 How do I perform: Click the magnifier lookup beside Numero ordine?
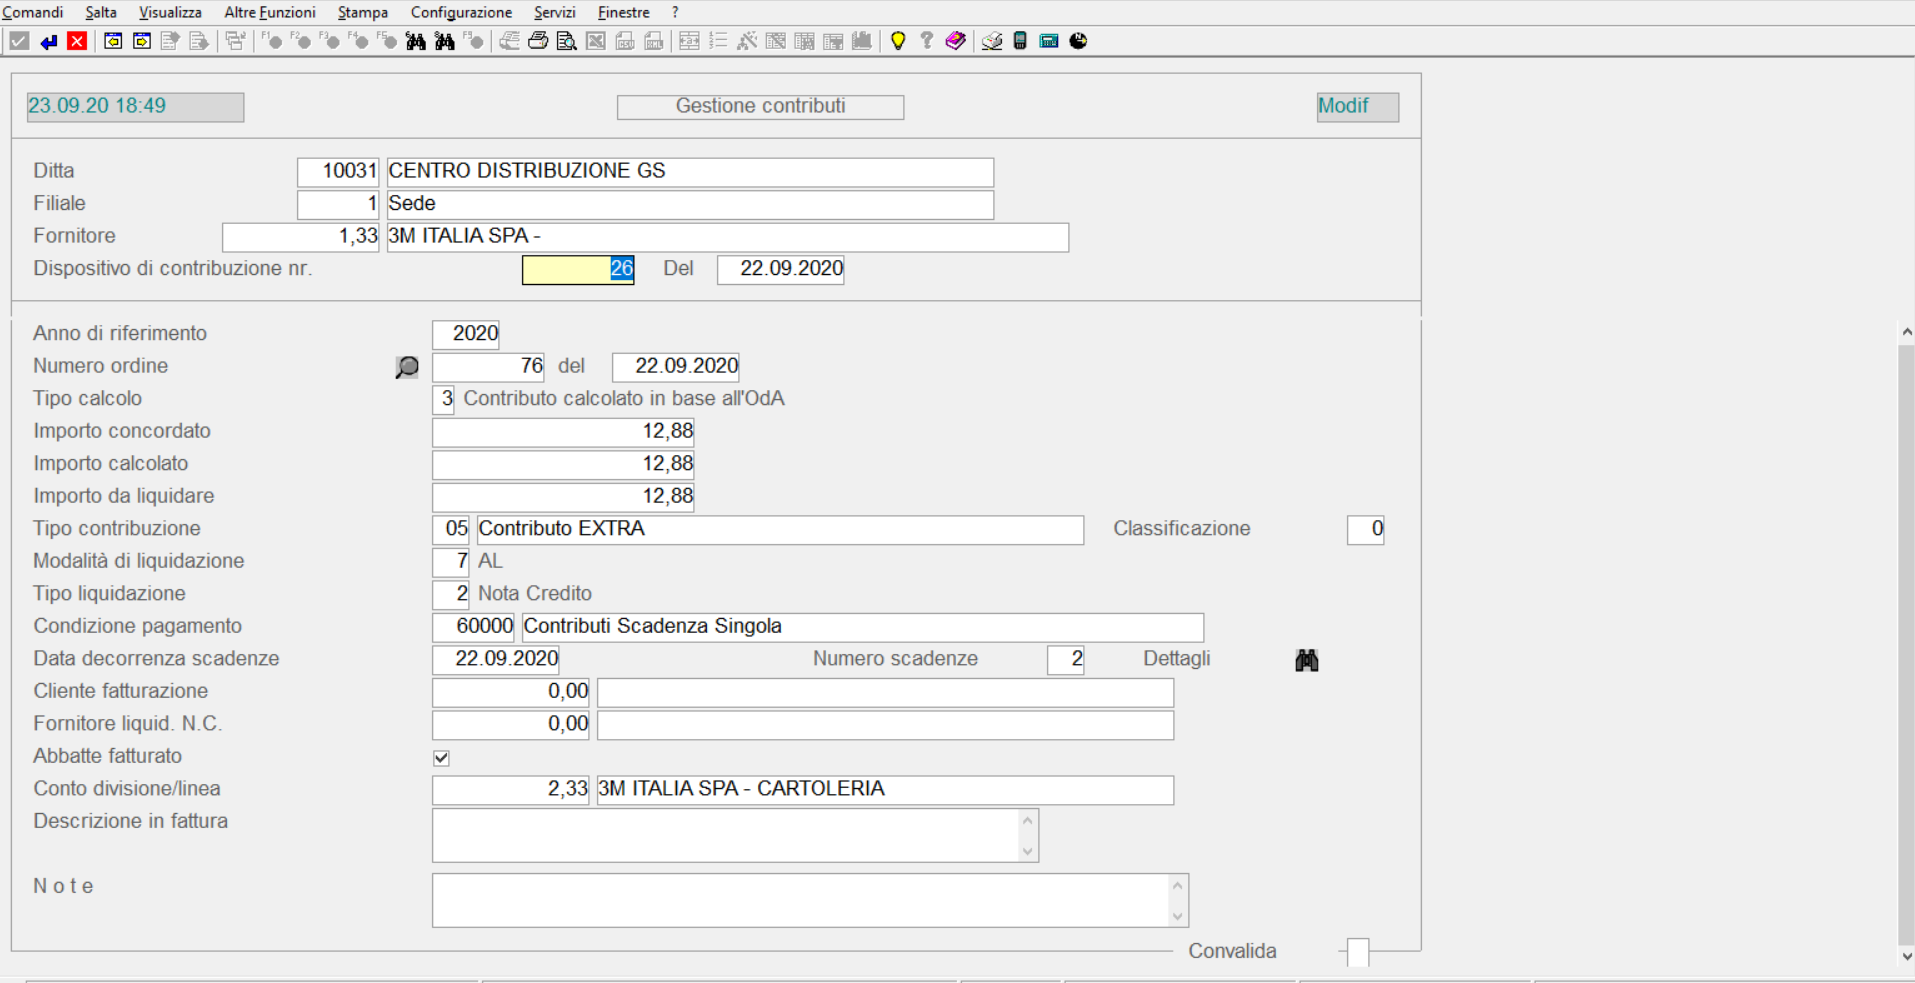(407, 367)
